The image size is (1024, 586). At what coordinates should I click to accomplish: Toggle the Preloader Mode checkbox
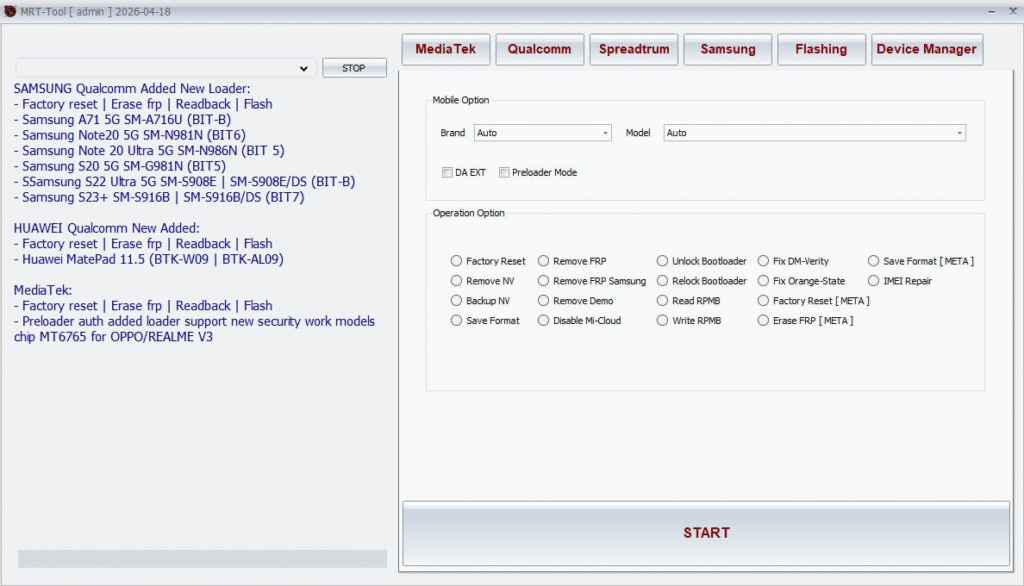click(x=504, y=173)
